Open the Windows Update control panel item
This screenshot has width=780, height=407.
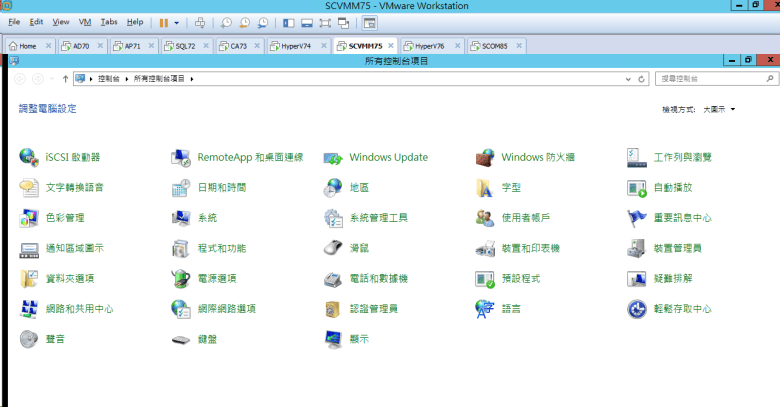387,157
